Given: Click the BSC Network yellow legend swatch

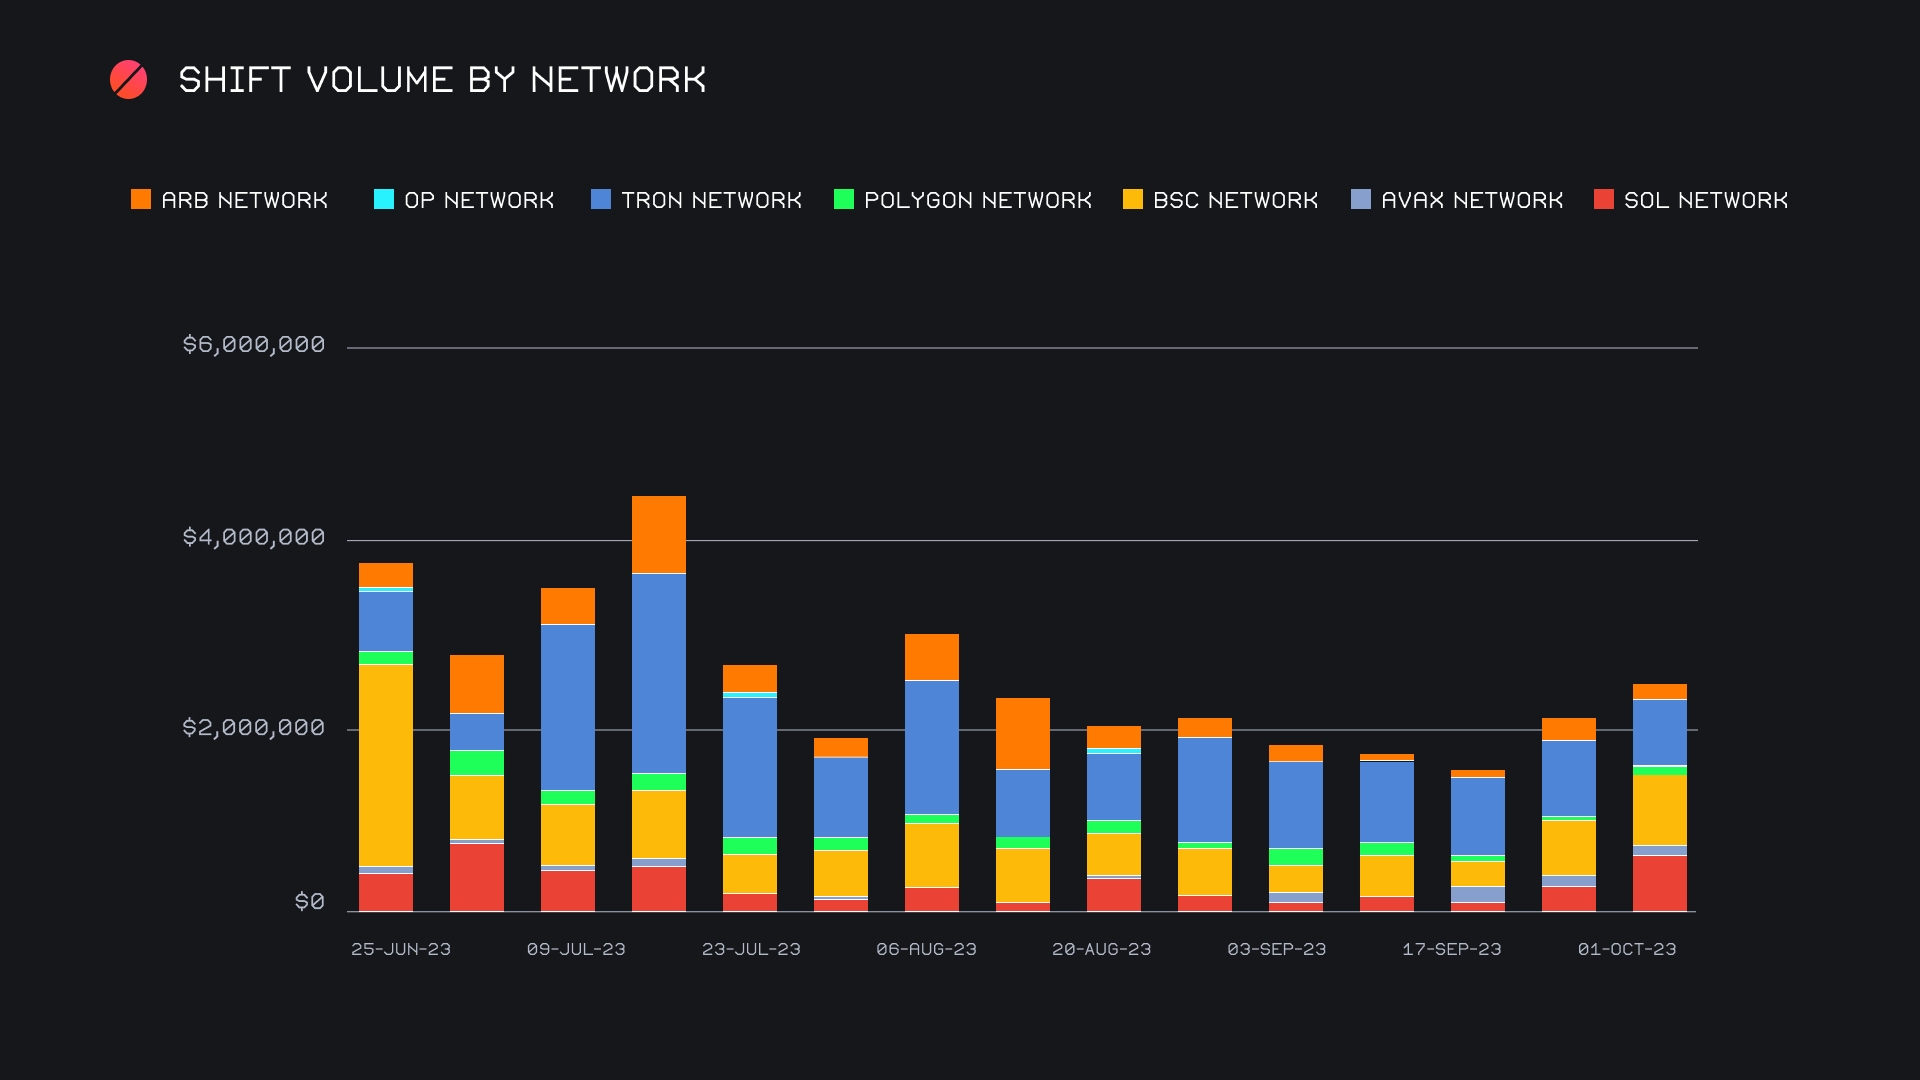Looking at the screenshot, I should [1133, 200].
